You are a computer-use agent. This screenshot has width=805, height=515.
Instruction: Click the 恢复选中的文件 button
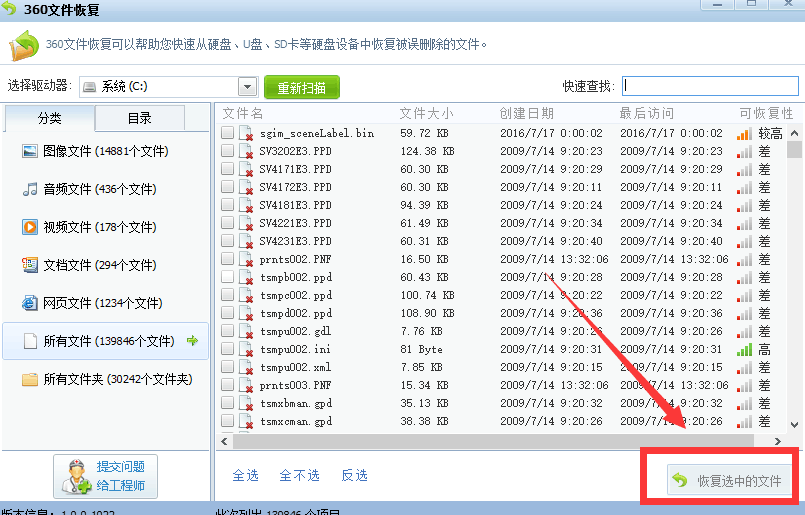click(x=729, y=481)
